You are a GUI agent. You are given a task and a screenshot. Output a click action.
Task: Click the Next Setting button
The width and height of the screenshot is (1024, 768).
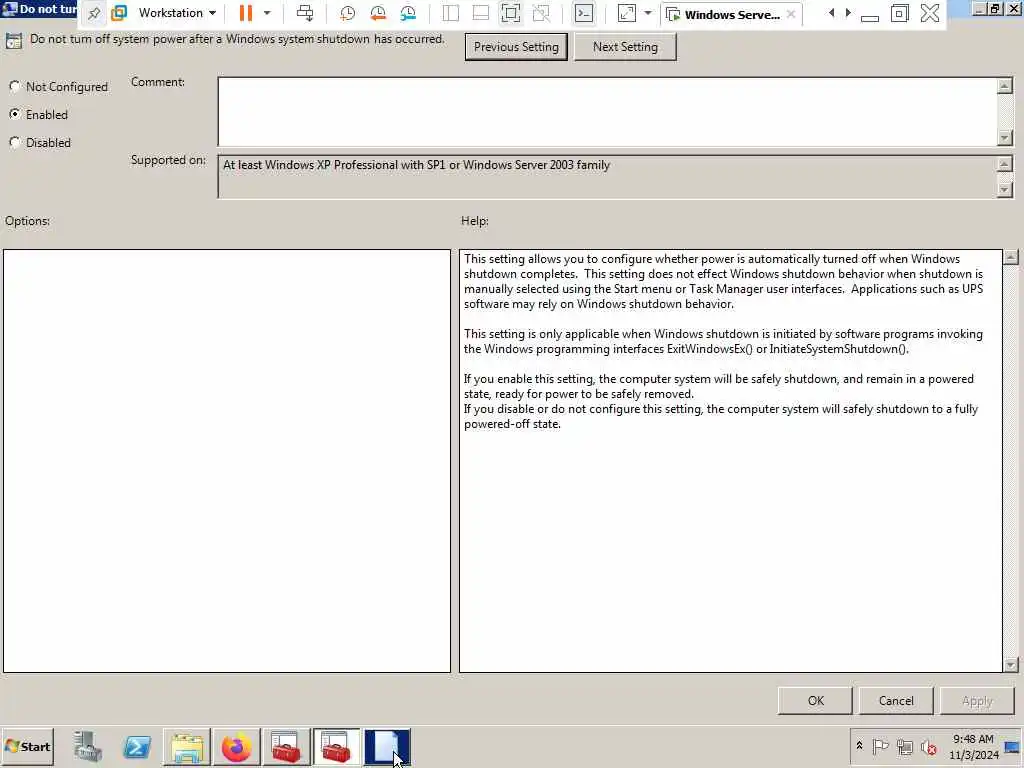(625, 47)
